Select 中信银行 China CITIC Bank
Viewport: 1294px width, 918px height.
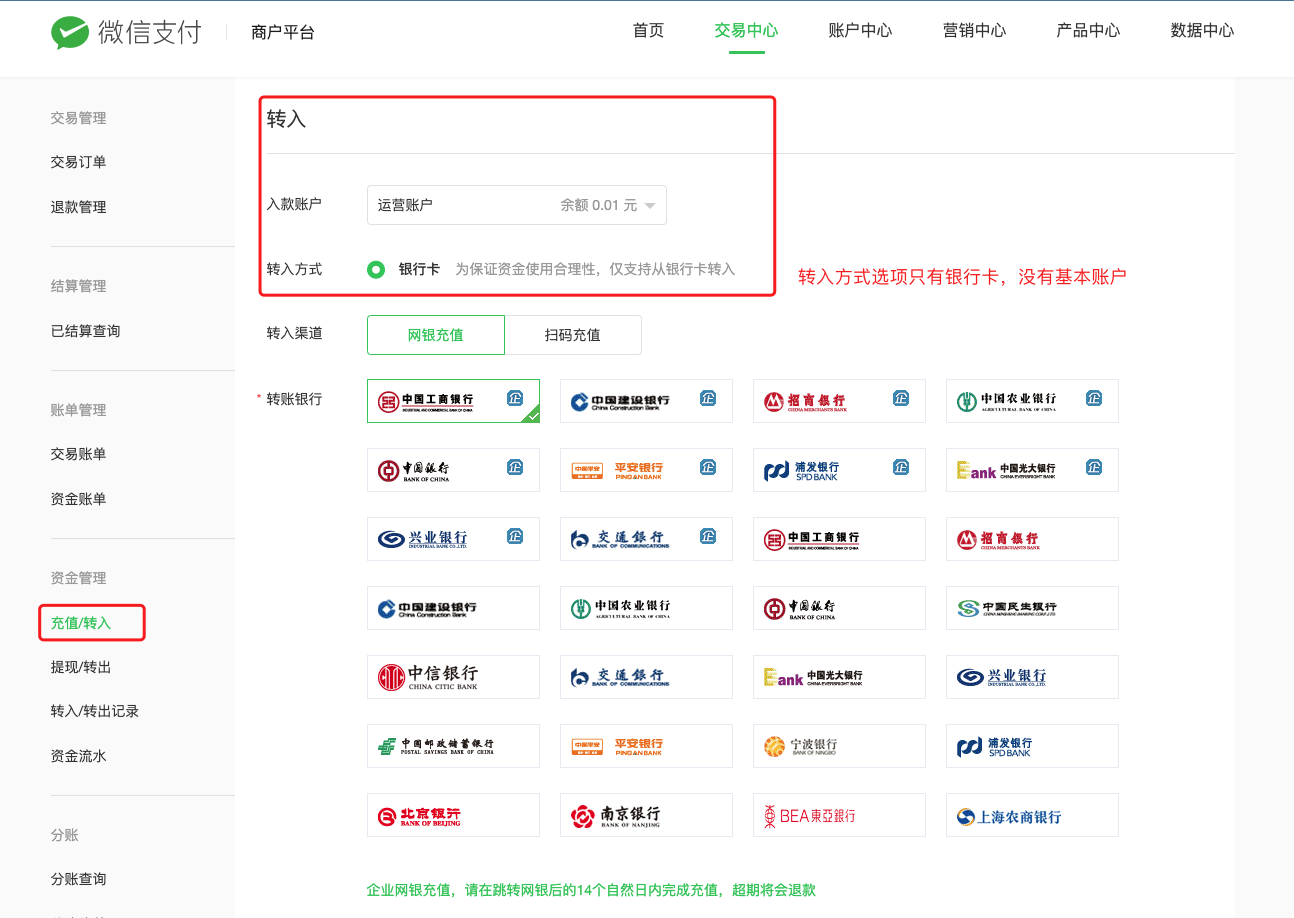pos(453,677)
